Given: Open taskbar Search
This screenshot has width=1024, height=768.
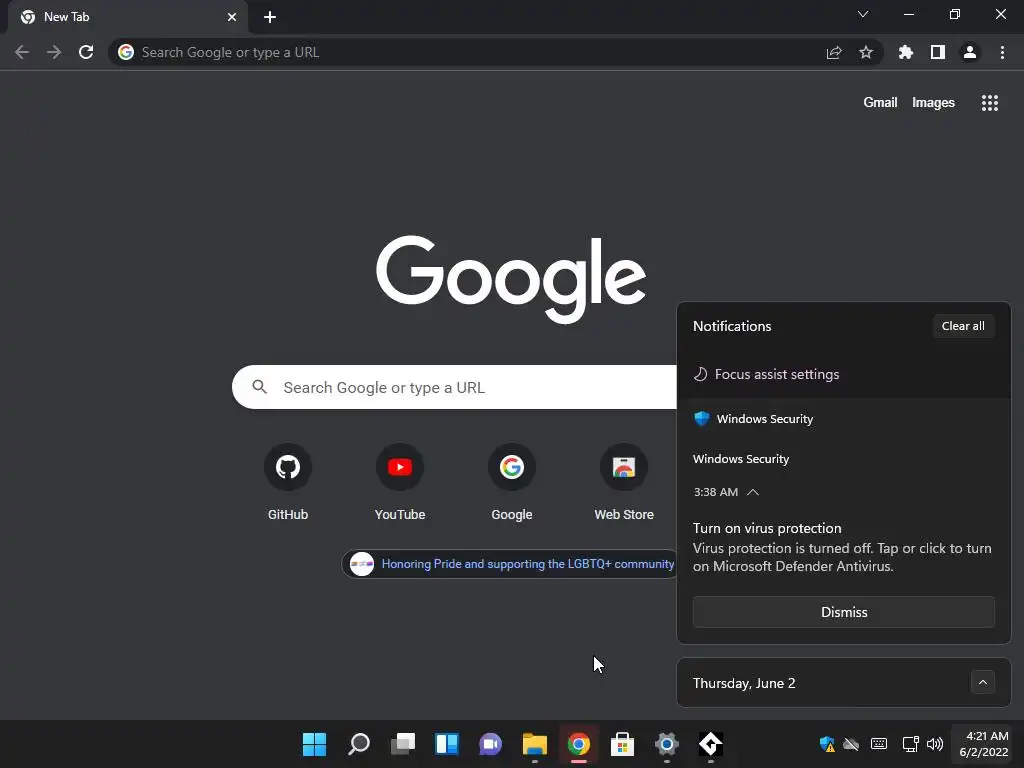Looking at the screenshot, I should (359, 744).
